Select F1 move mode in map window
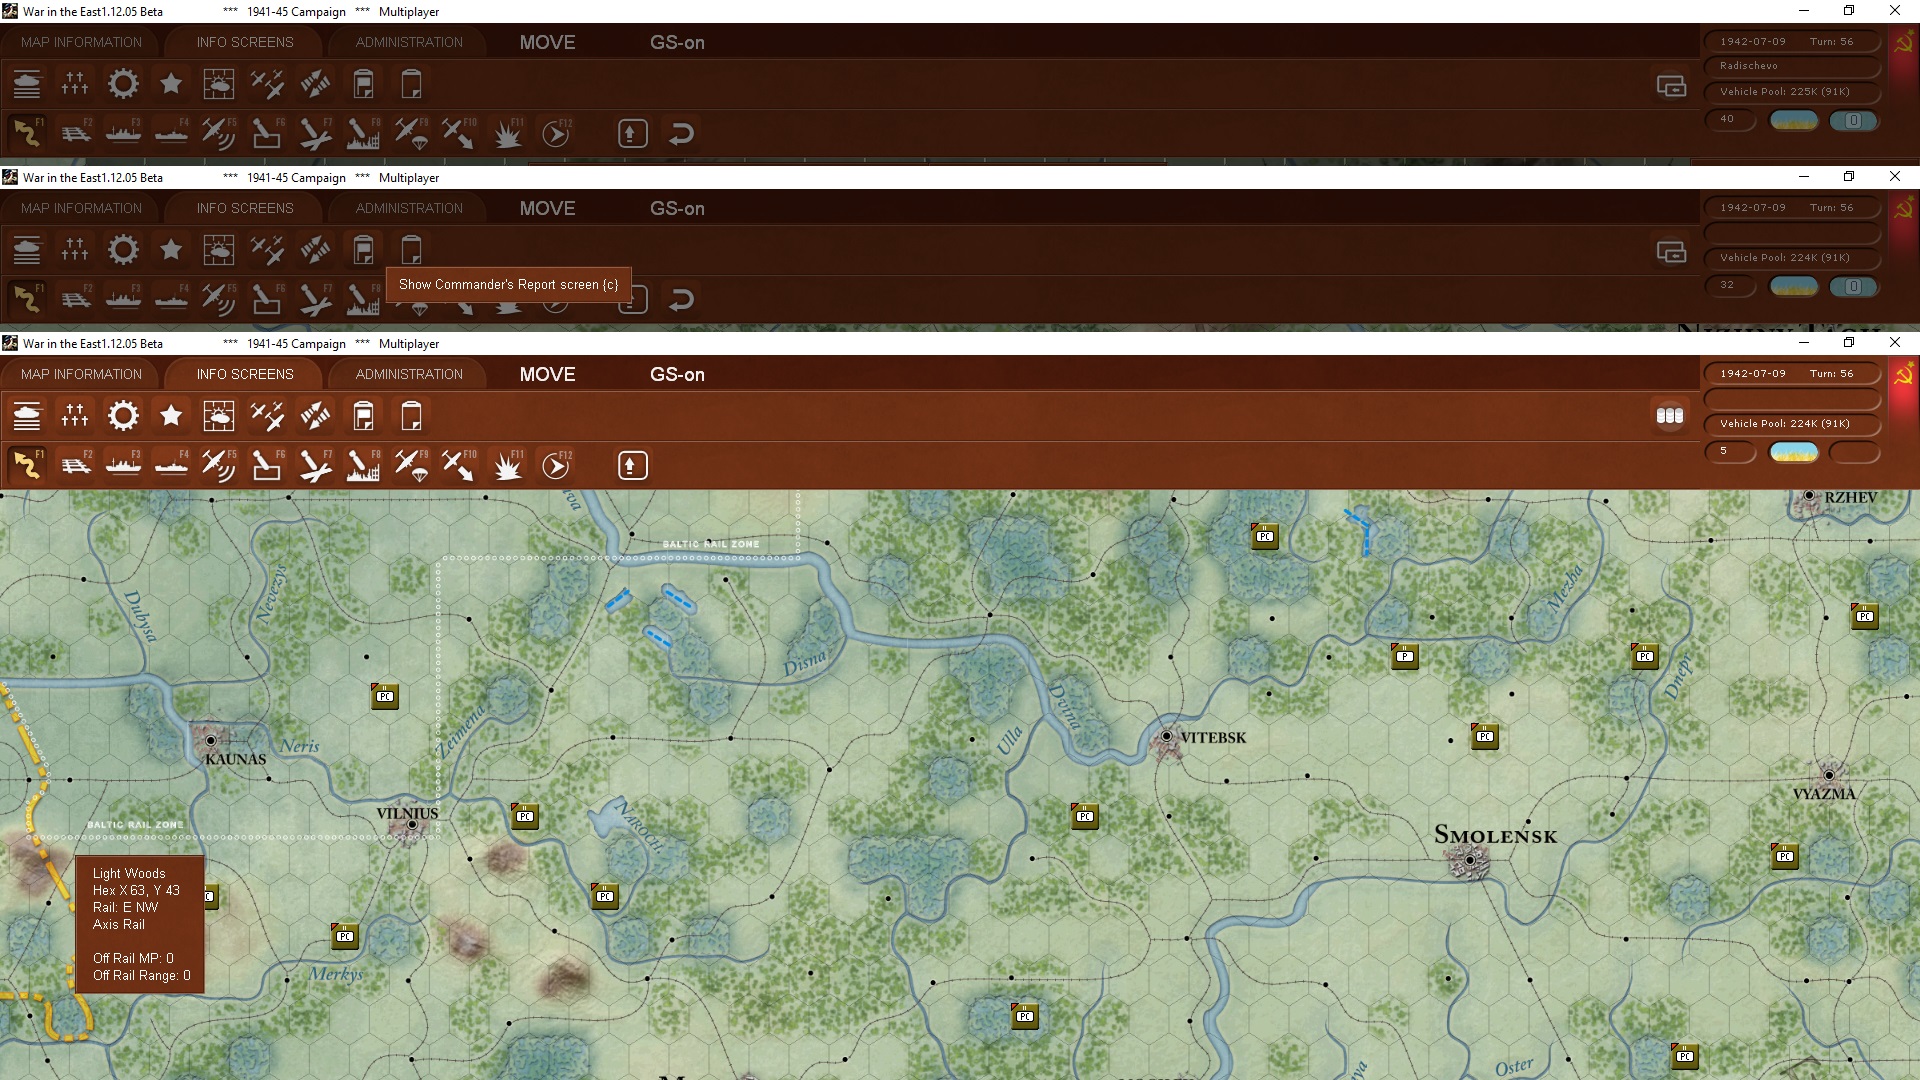1920x1080 pixels. pyautogui.click(x=27, y=465)
